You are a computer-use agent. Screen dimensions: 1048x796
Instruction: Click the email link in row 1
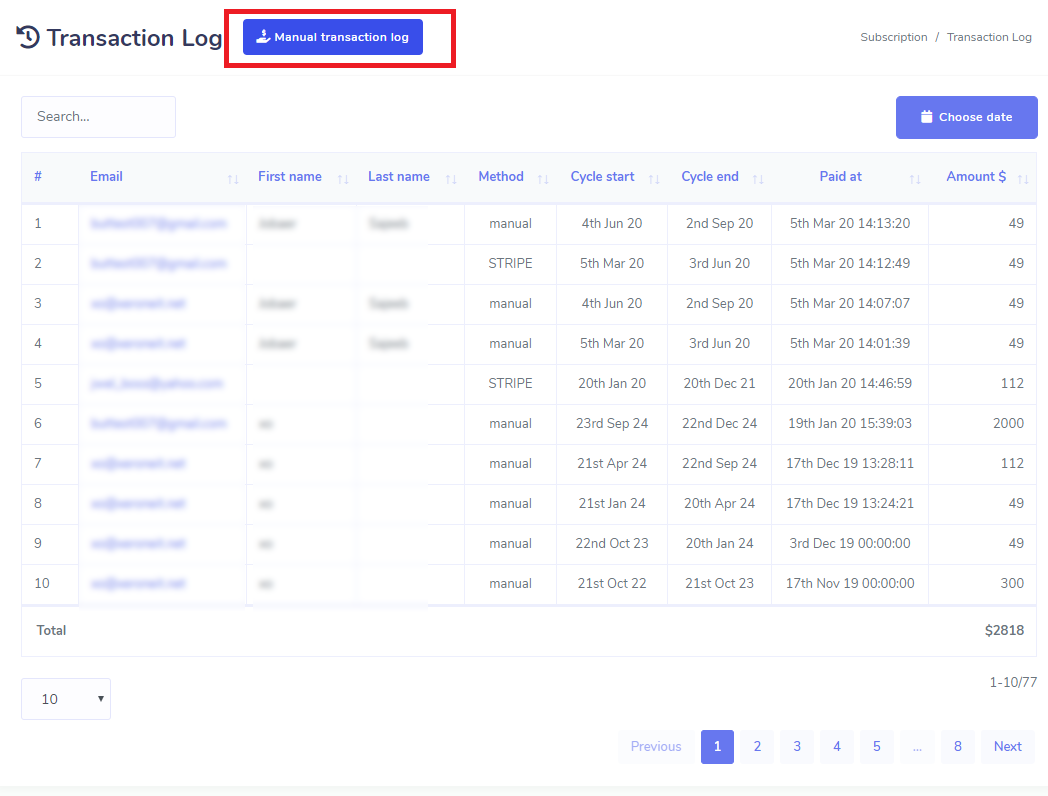click(158, 223)
